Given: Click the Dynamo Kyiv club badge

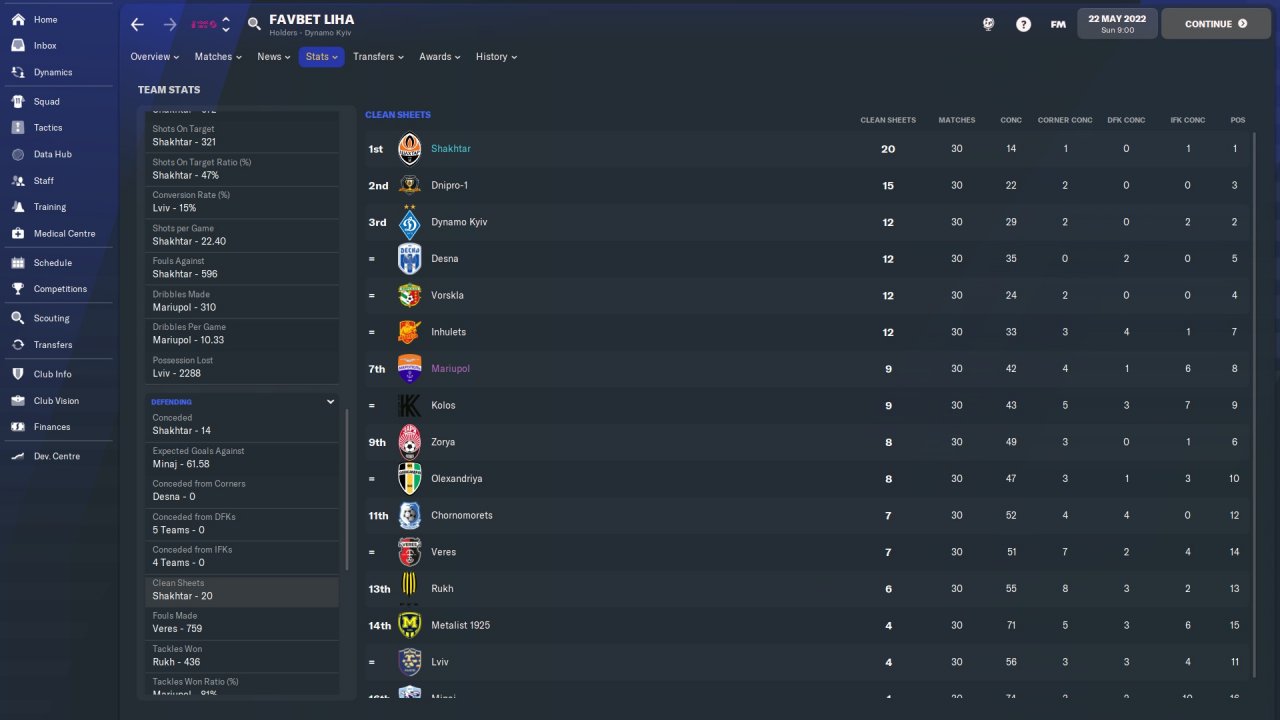Looking at the screenshot, I should pyautogui.click(x=410, y=222).
